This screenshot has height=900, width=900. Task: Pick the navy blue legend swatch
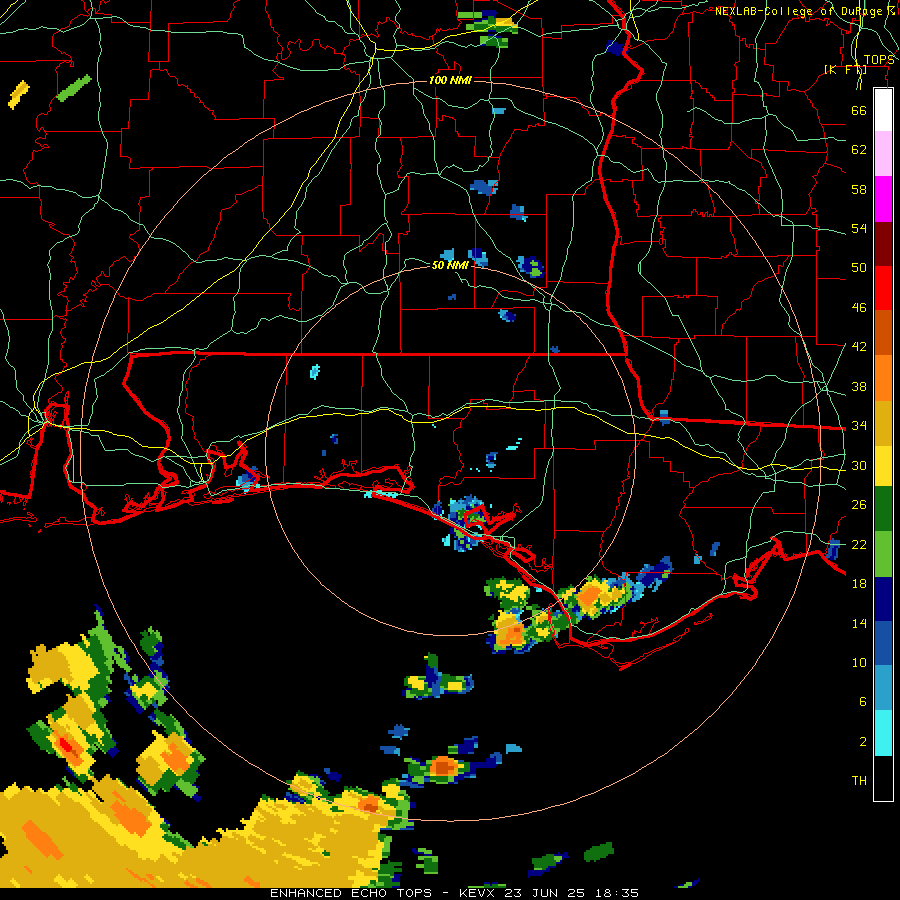tap(883, 599)
